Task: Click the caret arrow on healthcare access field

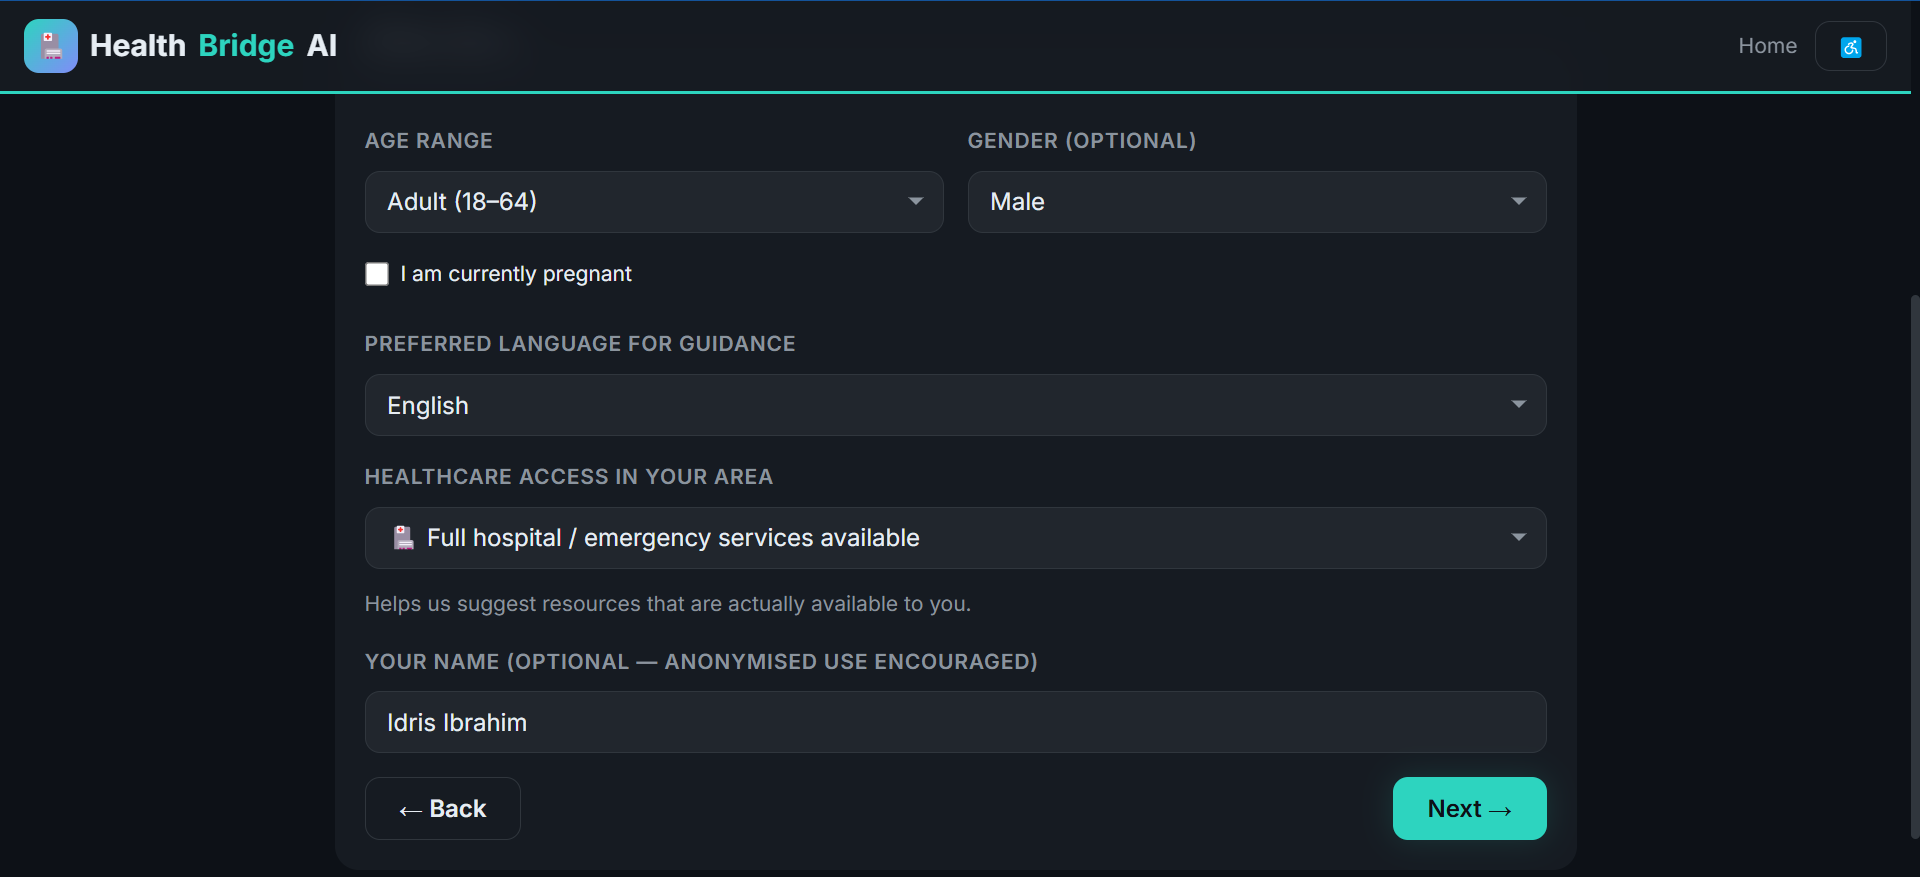Action: tap(1518, 537)
